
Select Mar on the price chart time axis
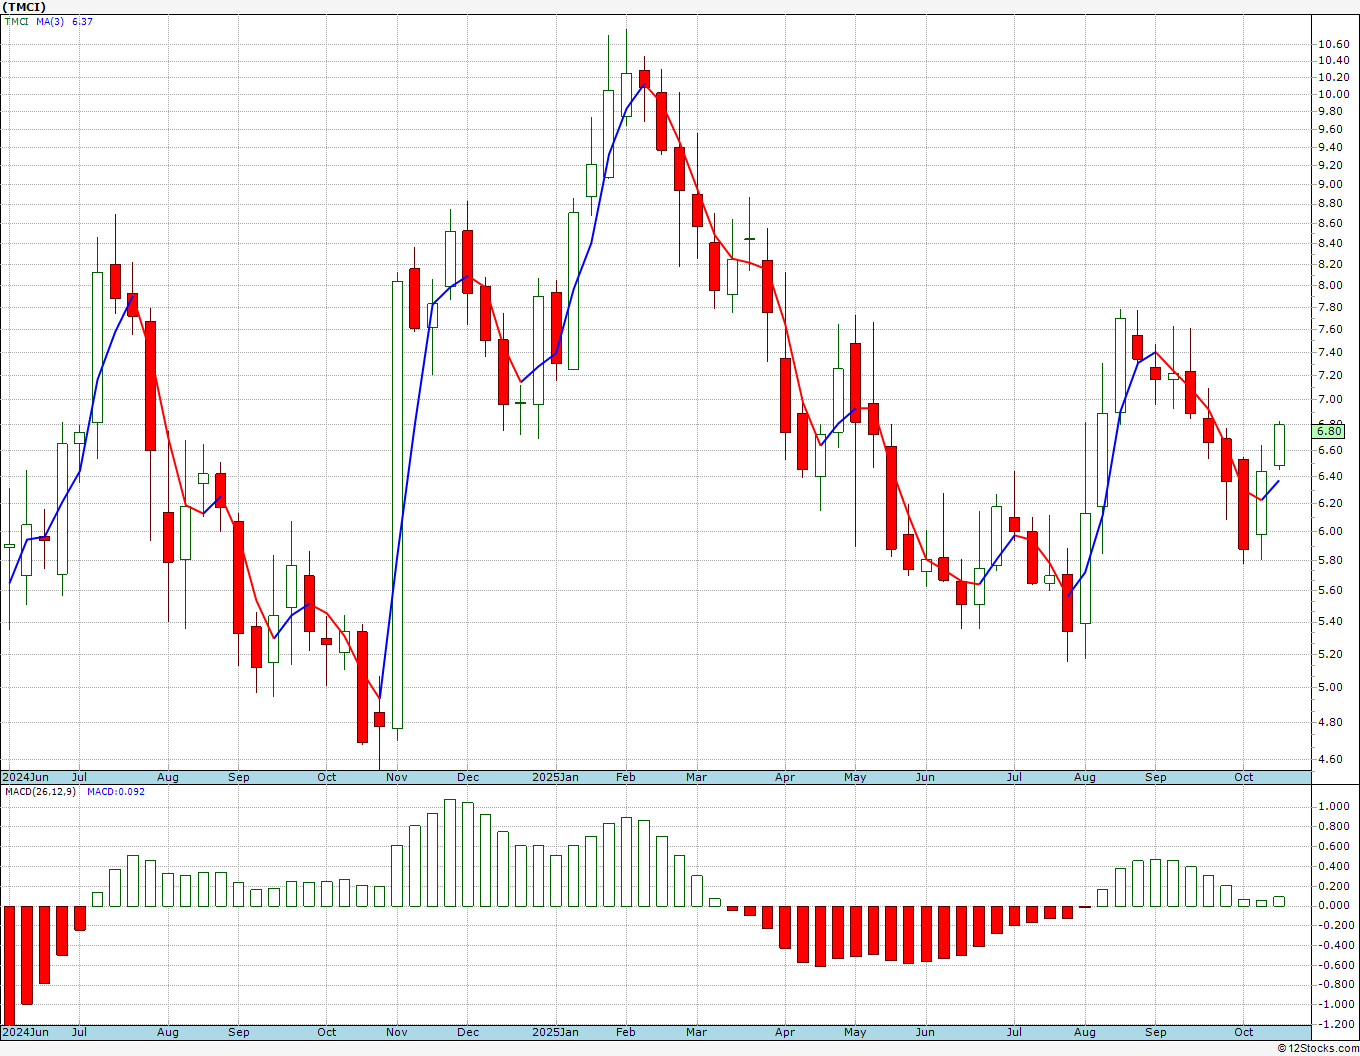click(x=696, y=777)
